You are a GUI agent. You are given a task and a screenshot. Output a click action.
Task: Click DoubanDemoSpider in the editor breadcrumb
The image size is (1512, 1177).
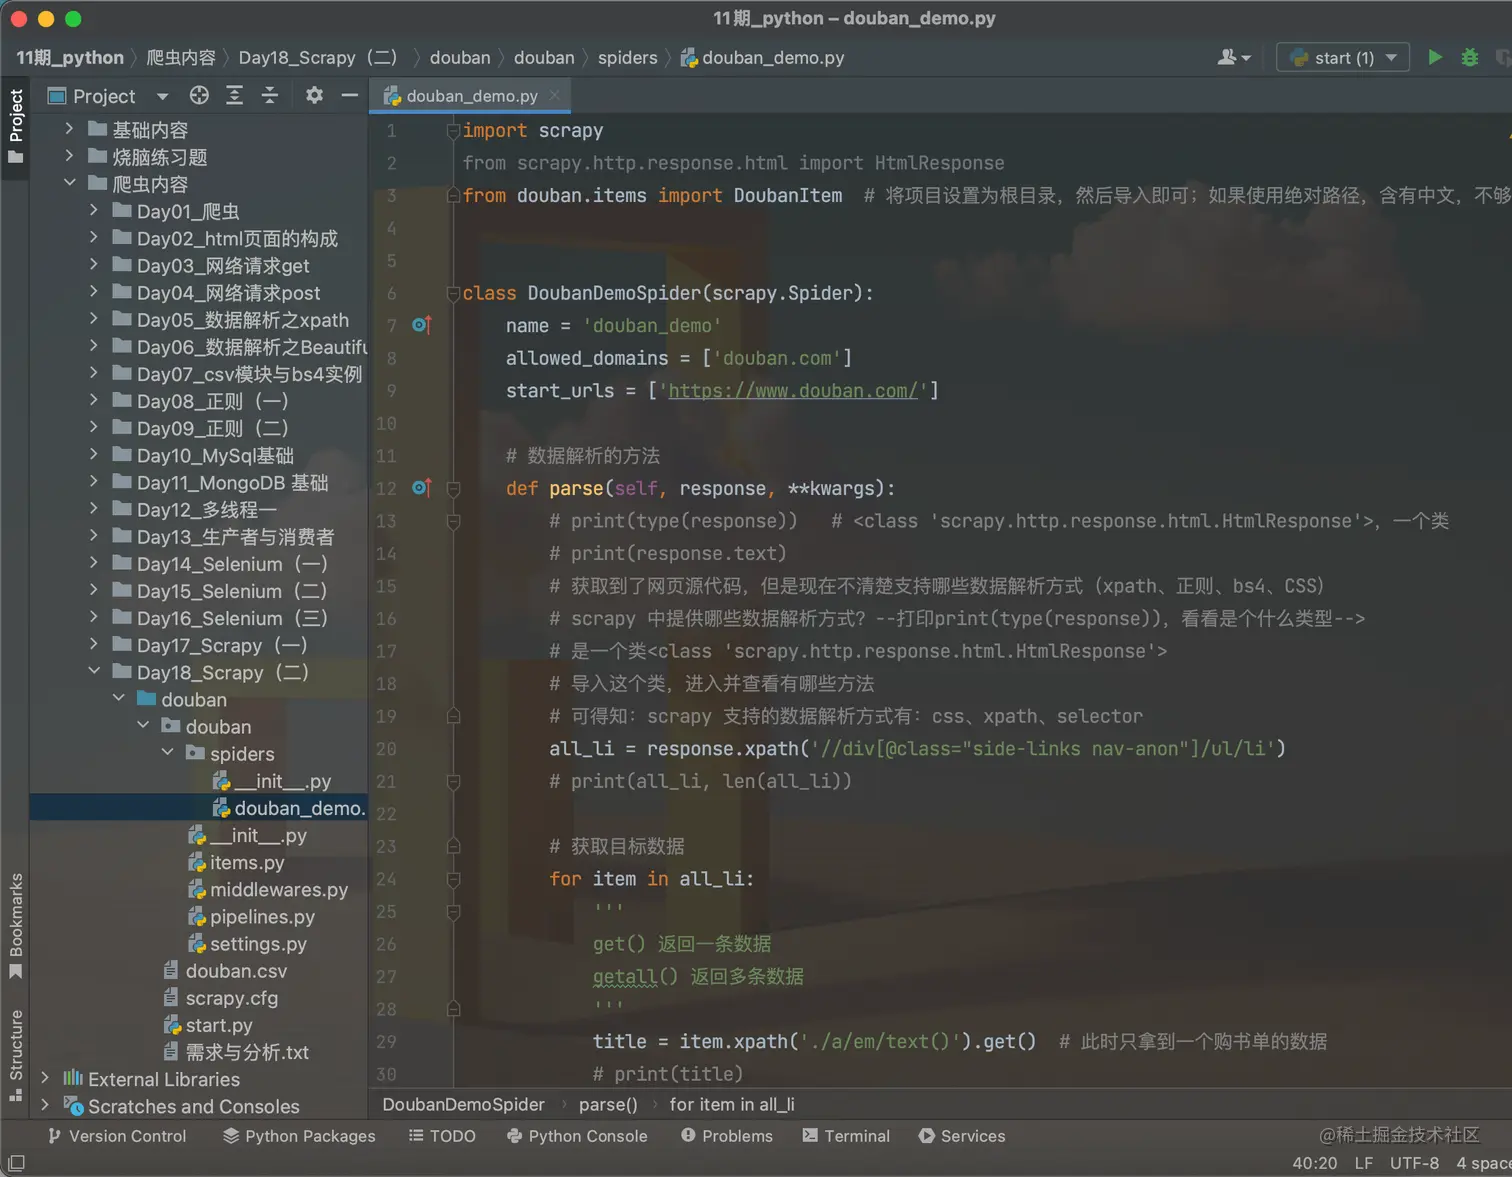pyautogui.click(x=463, y=1104)
